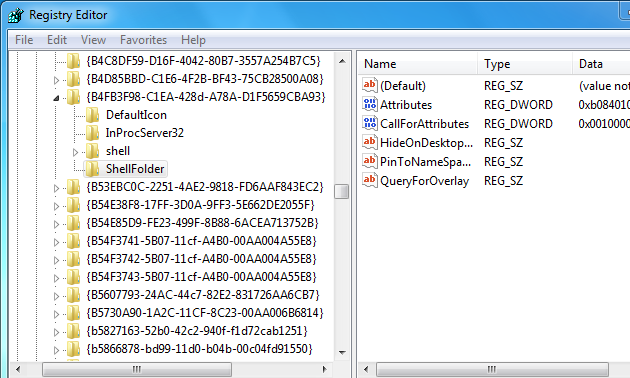Image resolution: width=630 pixels, height=378 pixels.
Task: Click the DefaultIcon folder icon
Action: [x=92, y=115]
